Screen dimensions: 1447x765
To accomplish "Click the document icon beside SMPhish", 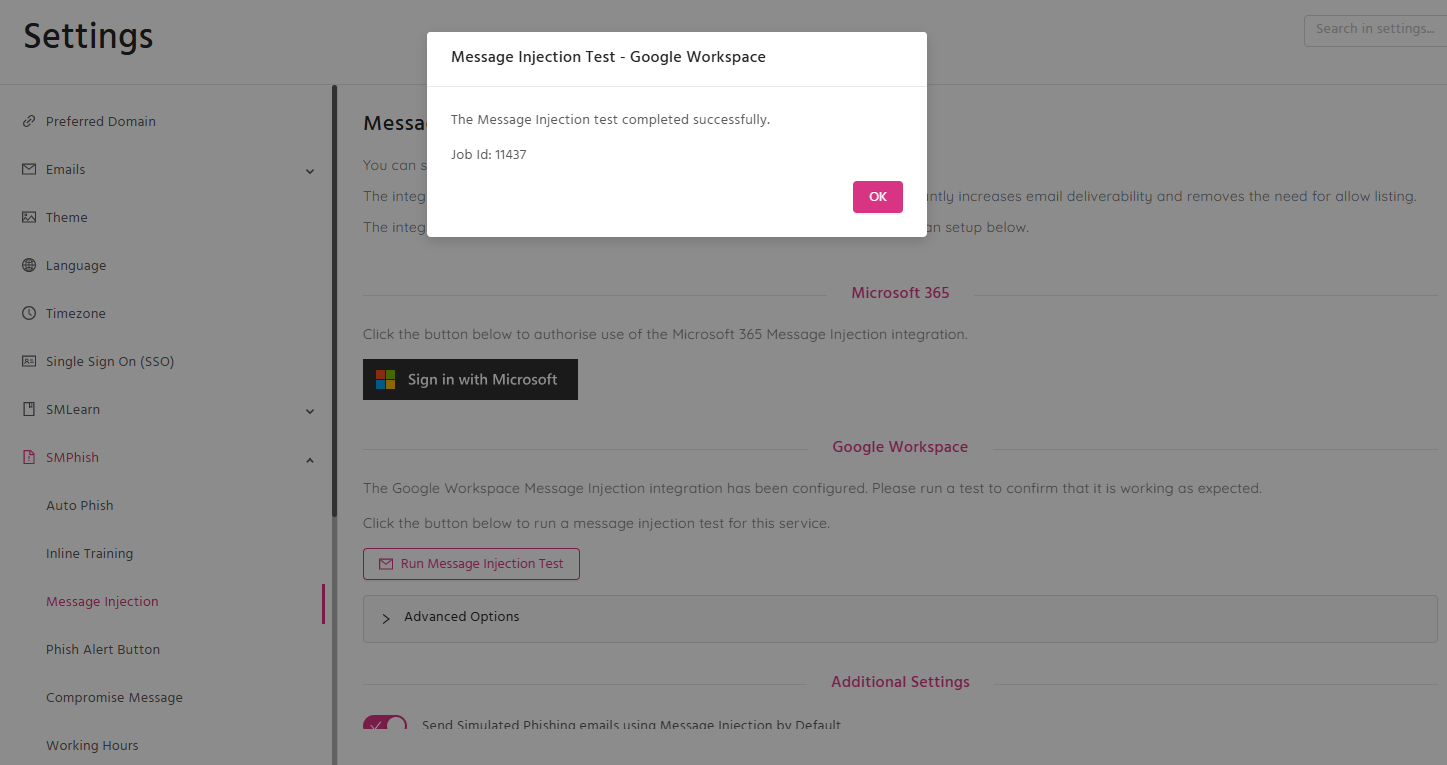I will (x=29, y=457).
